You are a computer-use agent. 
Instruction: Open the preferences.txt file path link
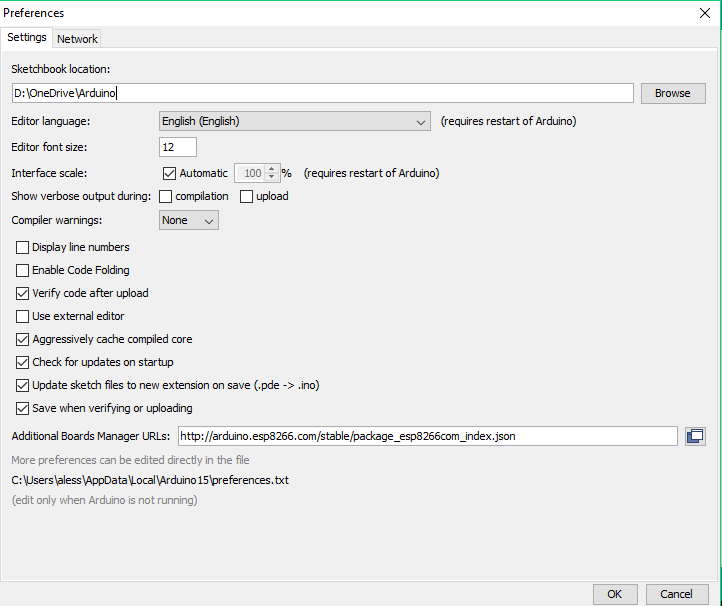[x=150, y=480]
